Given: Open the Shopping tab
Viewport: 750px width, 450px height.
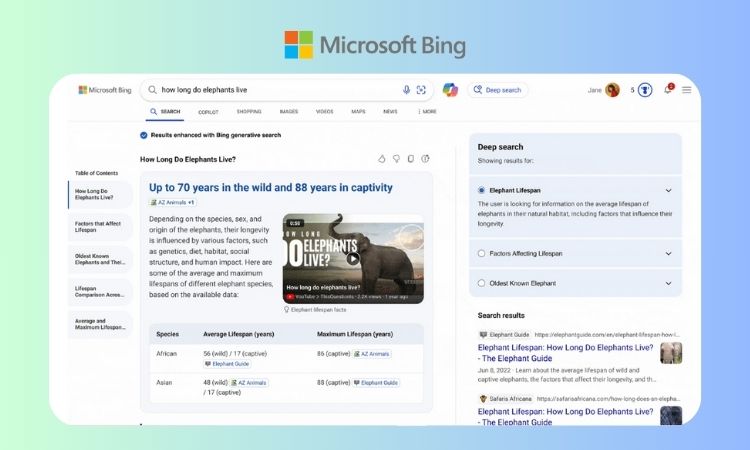Looking at the screenshot, I should pyautogui.click(x=249, y=111).
